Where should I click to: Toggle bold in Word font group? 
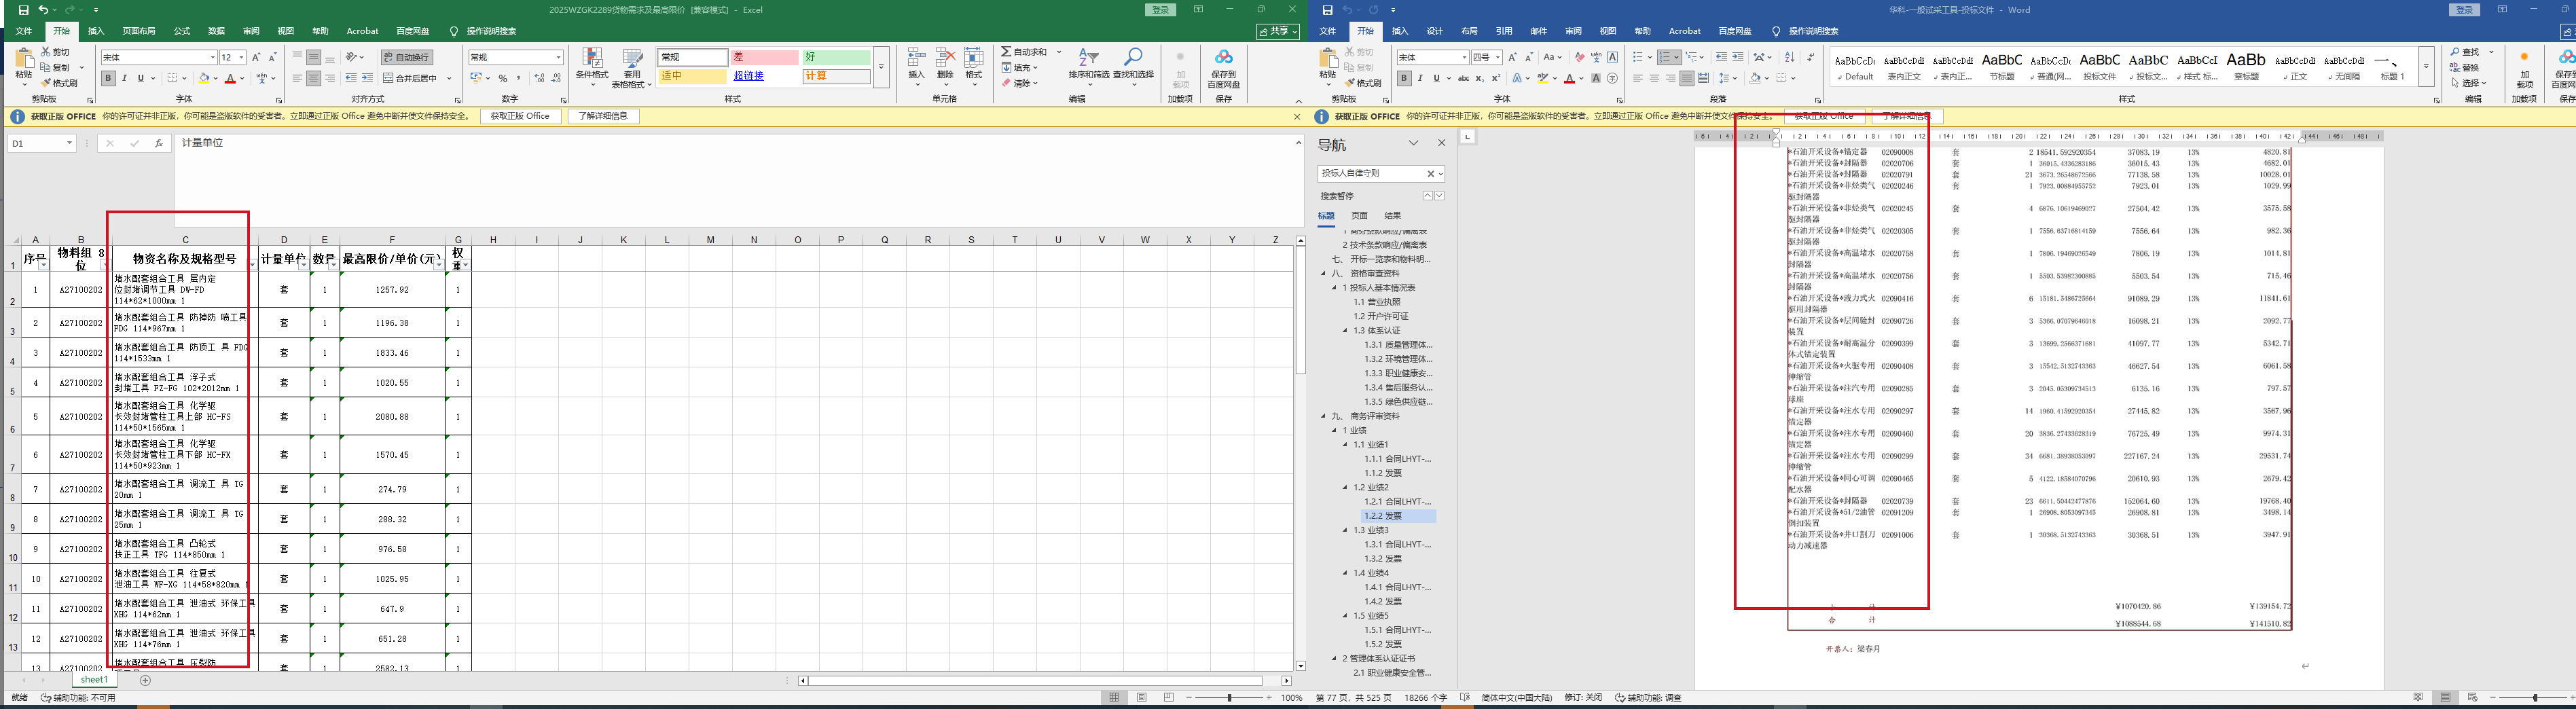(x=1404, y=78)
